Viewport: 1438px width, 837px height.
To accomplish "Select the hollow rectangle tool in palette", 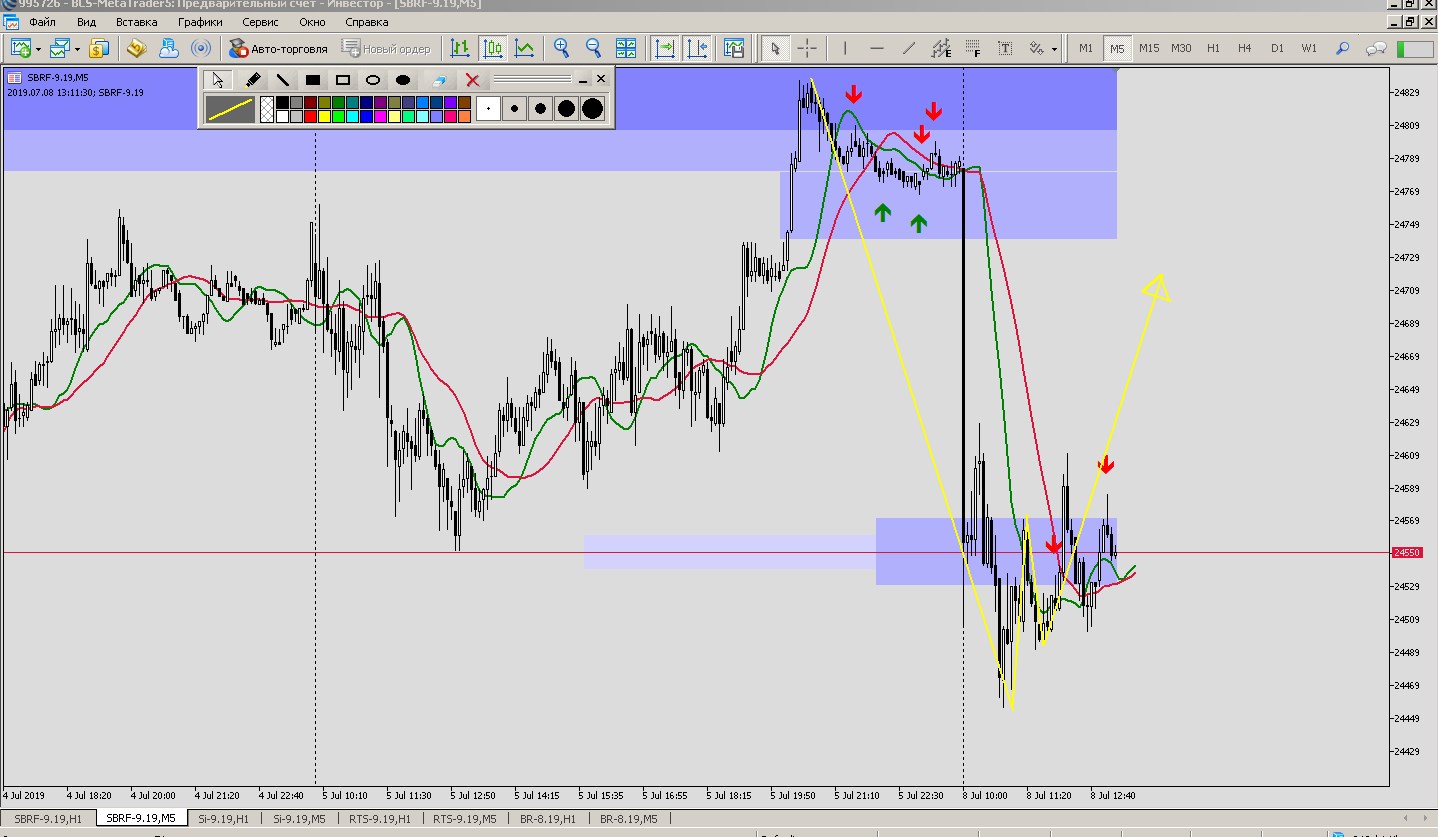I will (x=343, y=80).
